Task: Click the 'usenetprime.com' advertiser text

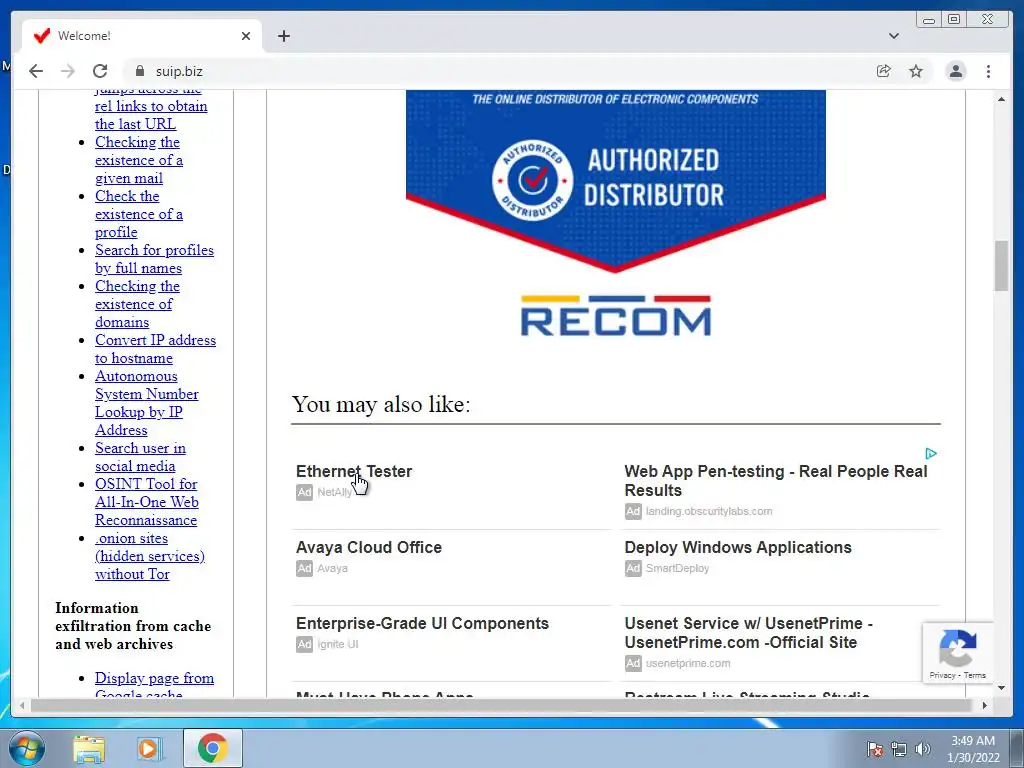Action: (x=688, y=664)
